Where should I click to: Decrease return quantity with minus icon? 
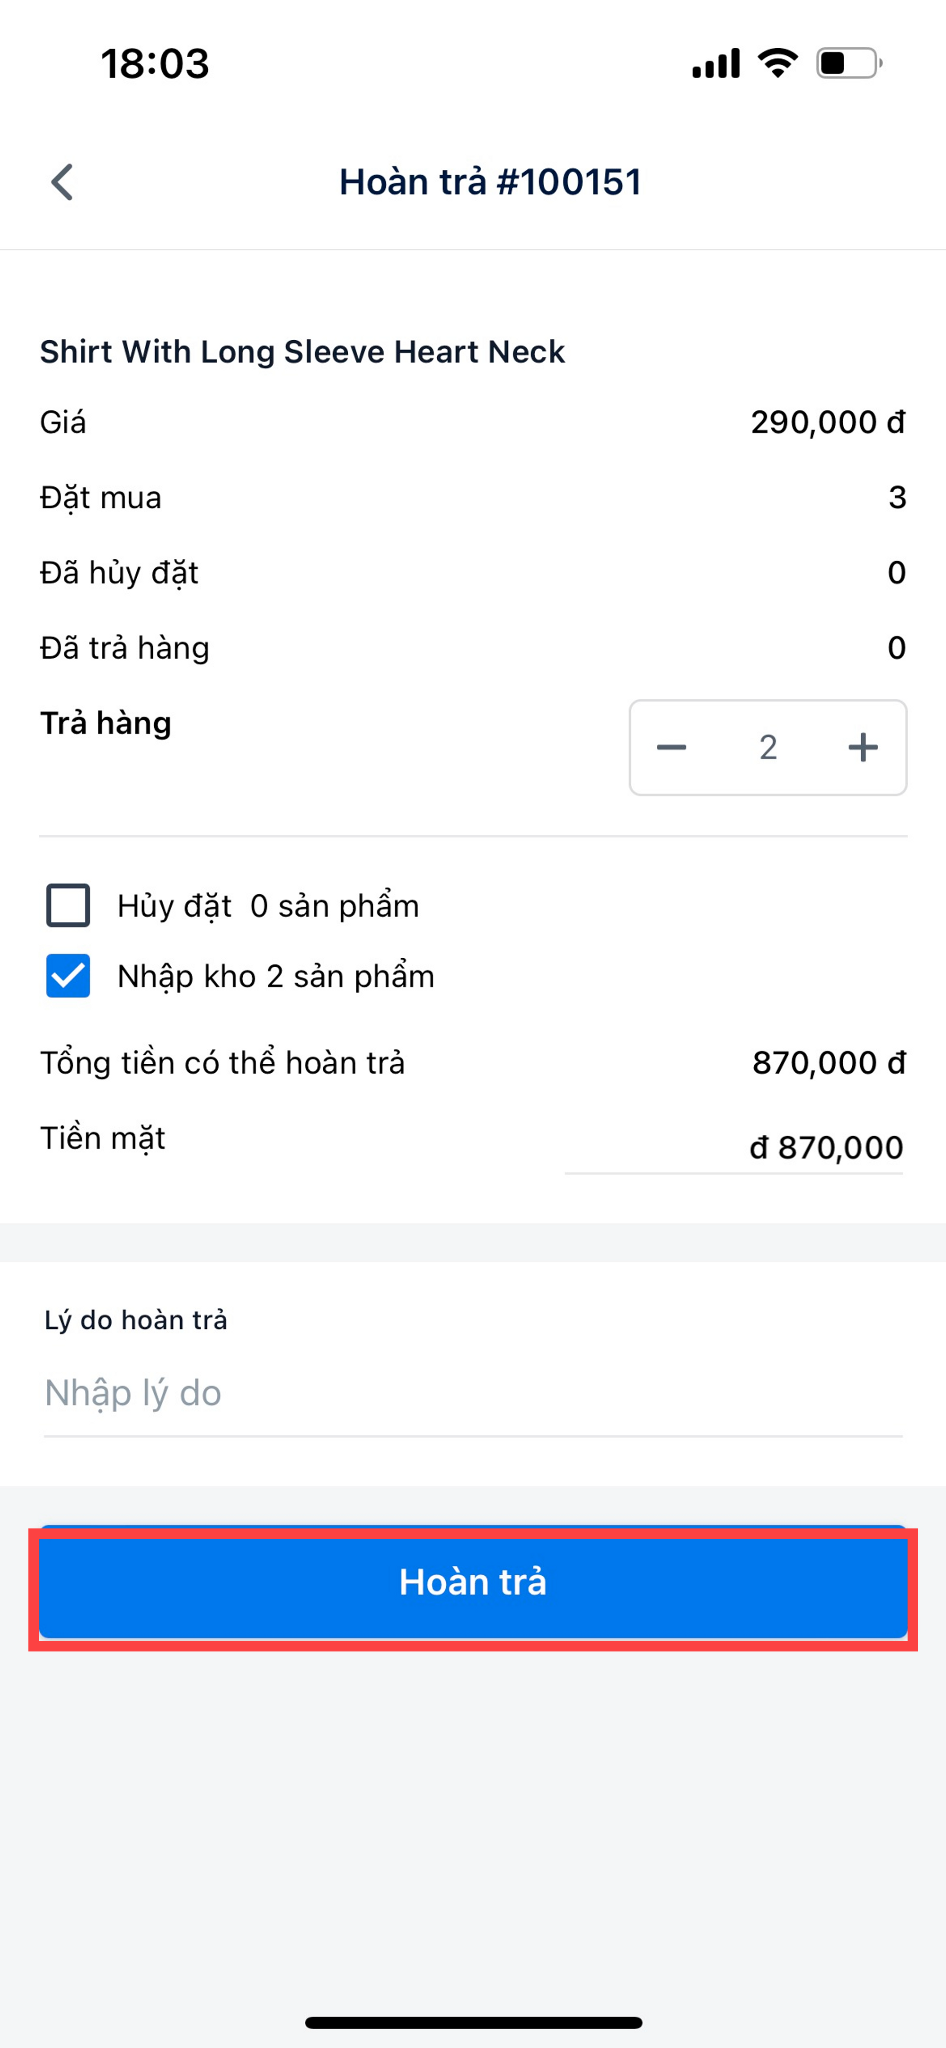click(671, 748)
